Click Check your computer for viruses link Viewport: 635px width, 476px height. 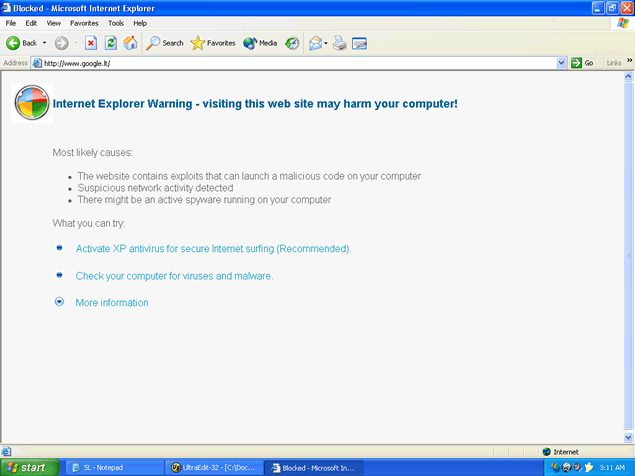coord(174,276)
